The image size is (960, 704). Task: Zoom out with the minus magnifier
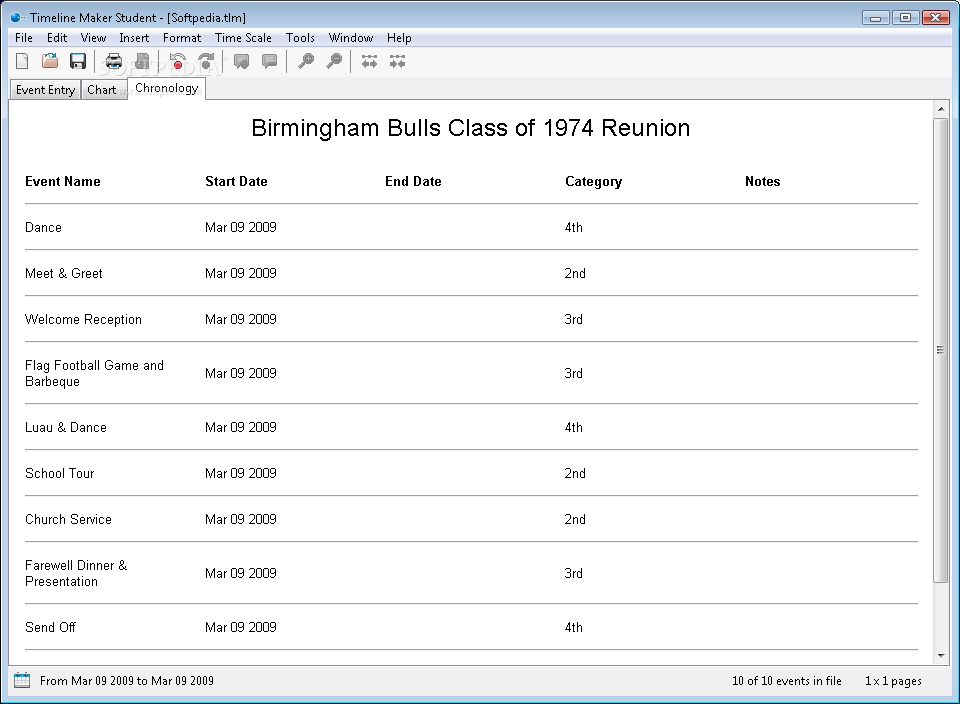[x=334, y=61]
